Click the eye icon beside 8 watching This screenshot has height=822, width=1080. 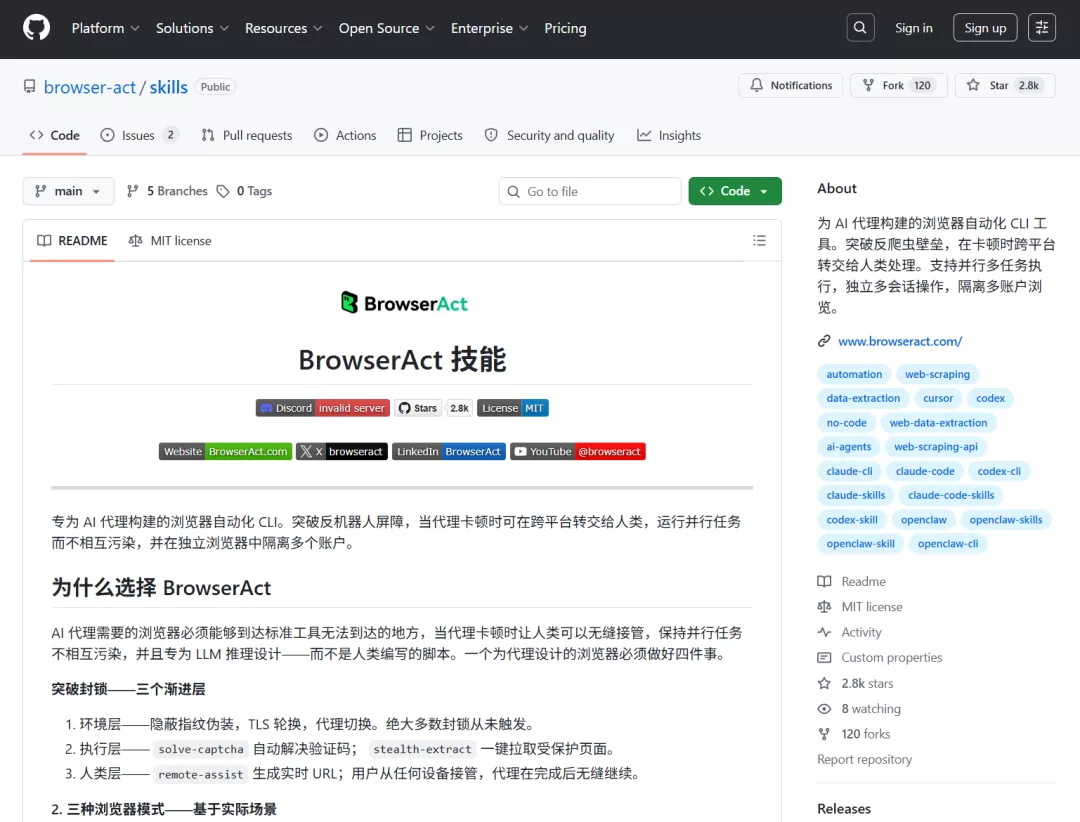[824, 708]
